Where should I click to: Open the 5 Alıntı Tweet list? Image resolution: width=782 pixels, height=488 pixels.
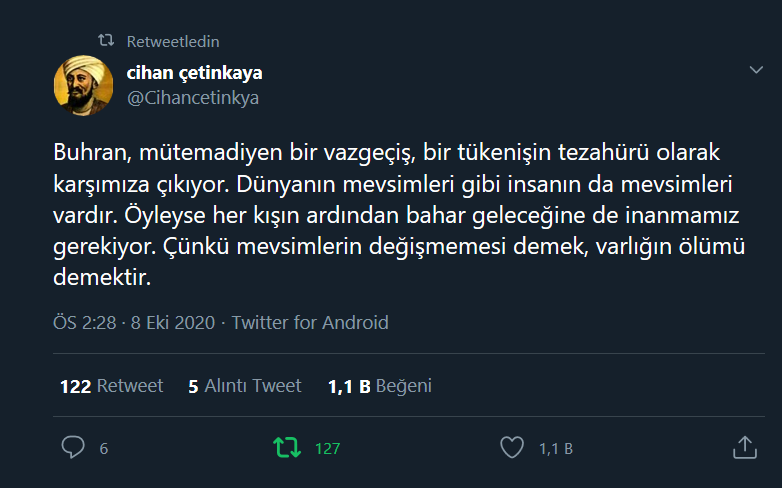[245, 386]
